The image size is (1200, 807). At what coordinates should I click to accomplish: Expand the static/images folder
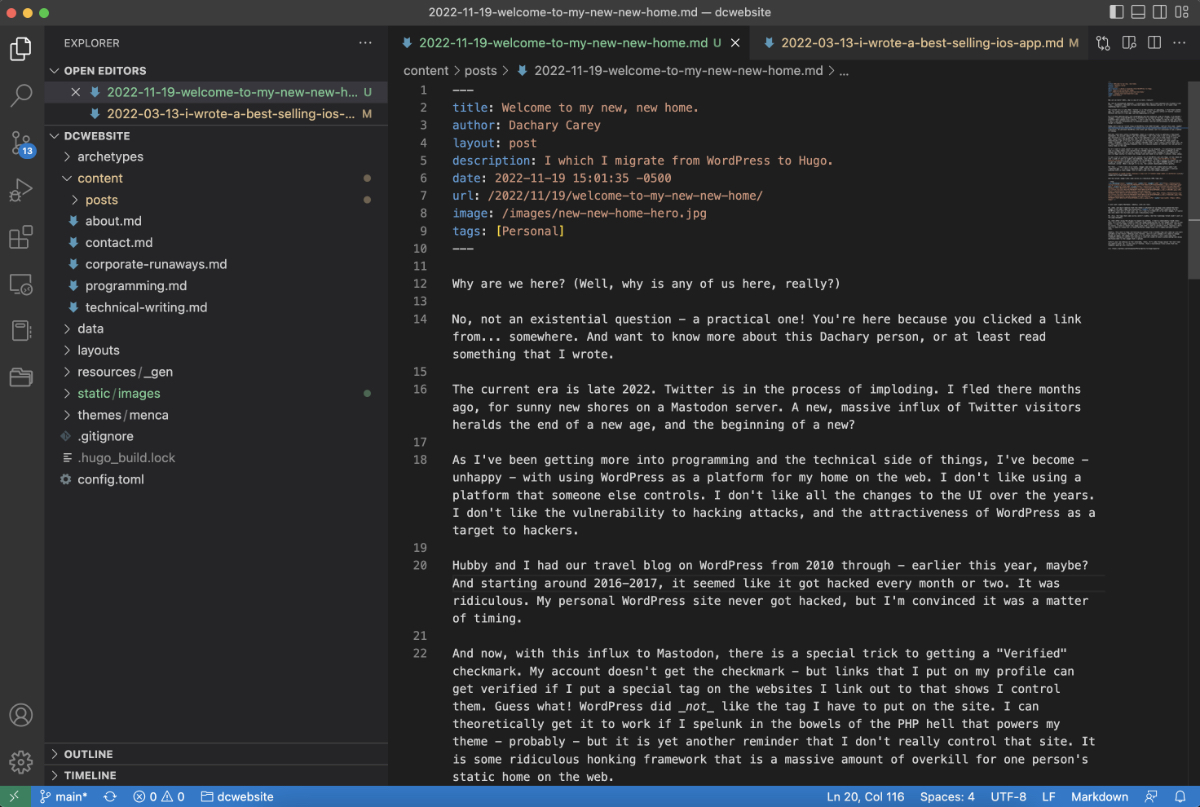[216, 393]
